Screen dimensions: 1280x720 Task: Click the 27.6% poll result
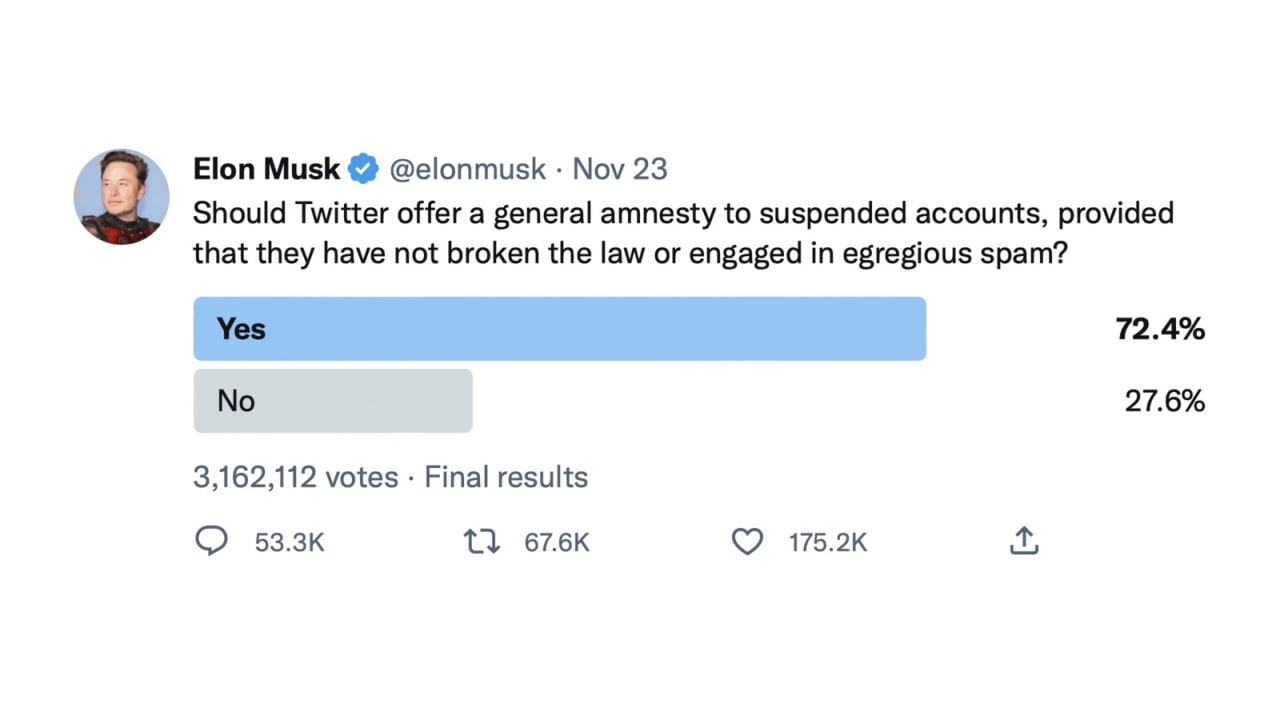point(1164,401)
